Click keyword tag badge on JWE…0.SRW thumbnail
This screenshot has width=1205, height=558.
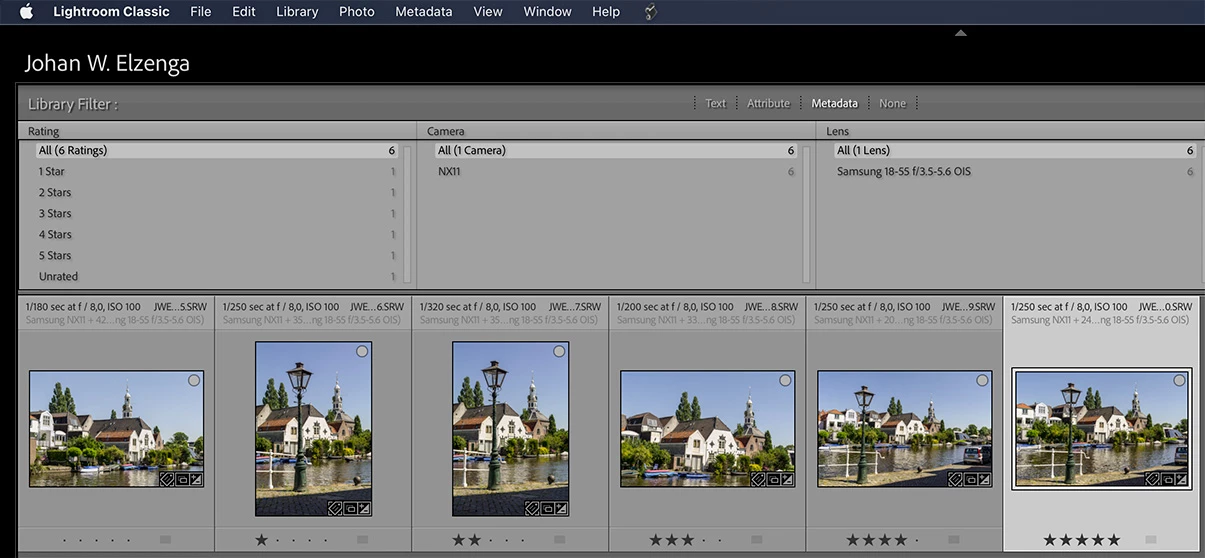(x=1152, y=479)
